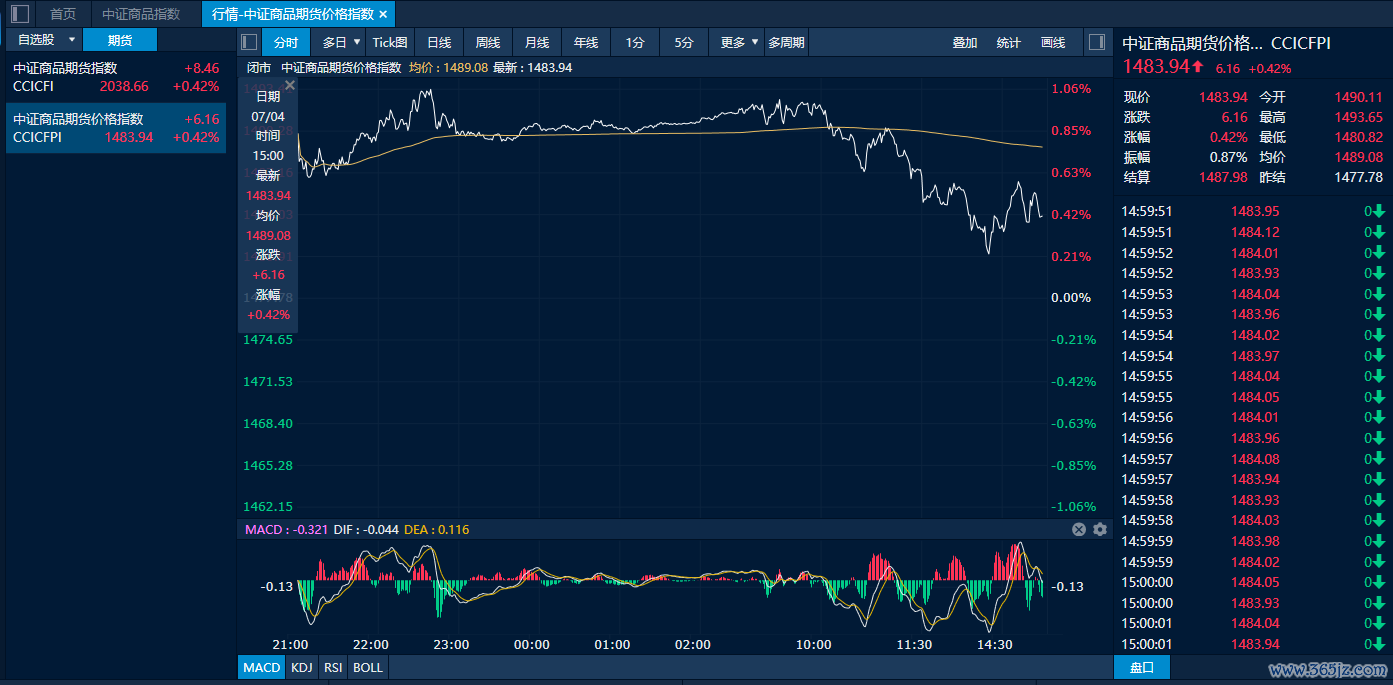Open MACD indicator settings gear
The width and height of the screenshot is (1393, 685).
(1100, 529)
